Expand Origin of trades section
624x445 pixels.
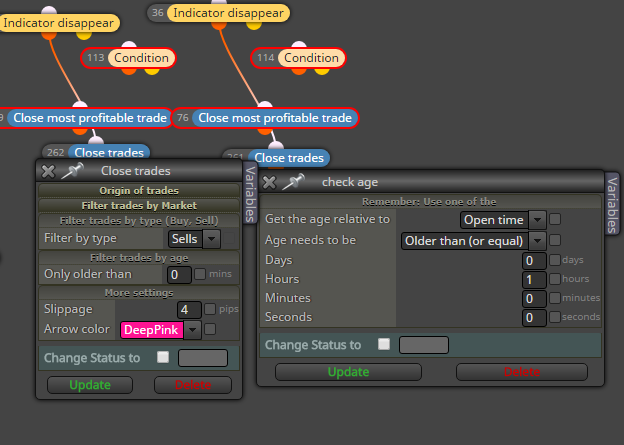click(139, 190)
